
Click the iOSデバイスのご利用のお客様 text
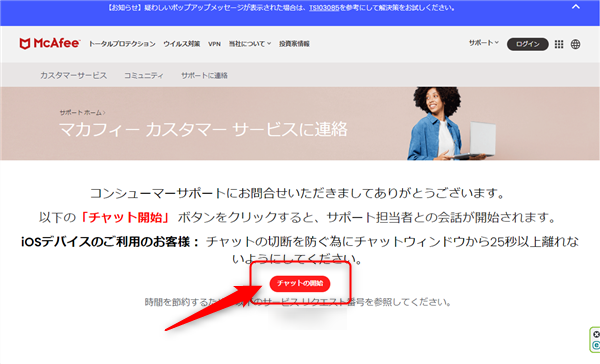coord(110,242)
